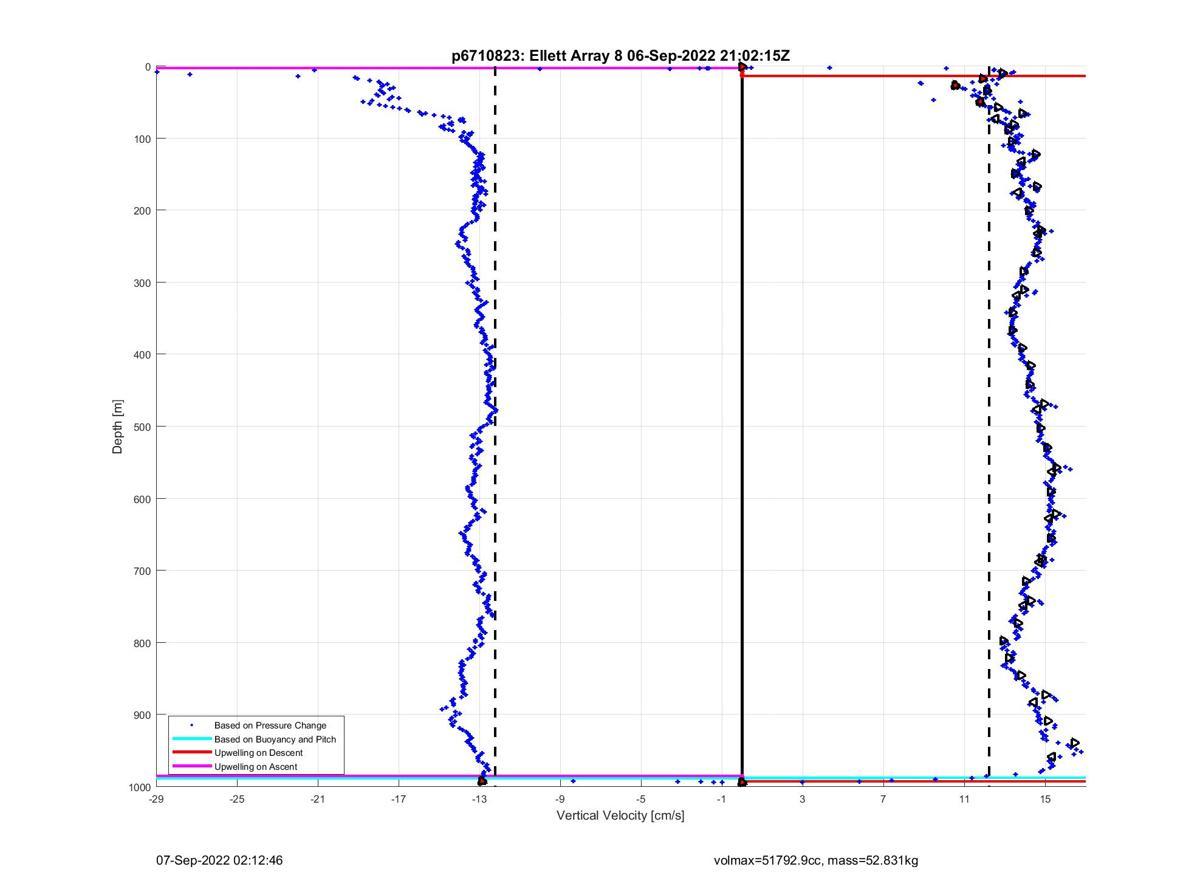Image resolution: width=1200 pixels, height=885 pixels.
Task: Click the velocity tick label "-1"
Action: tap(722, 799)
